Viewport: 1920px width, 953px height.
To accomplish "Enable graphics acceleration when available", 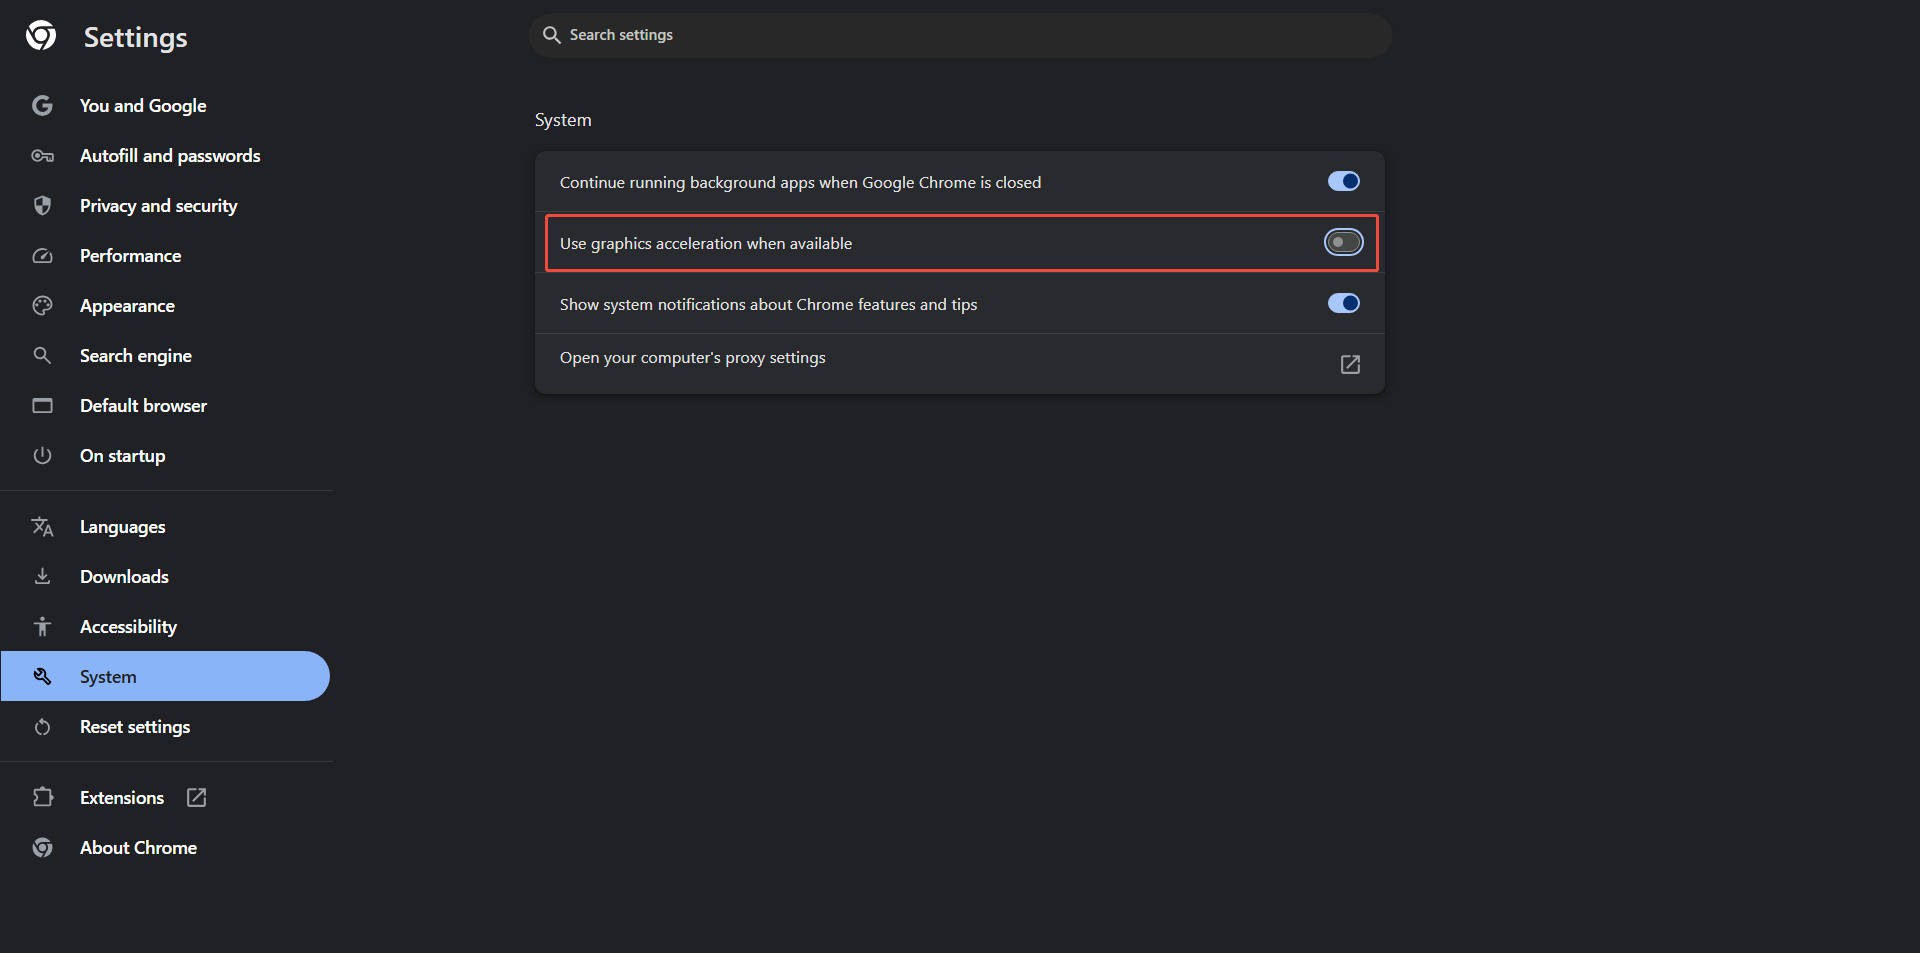I will [x=1343, y=242].
